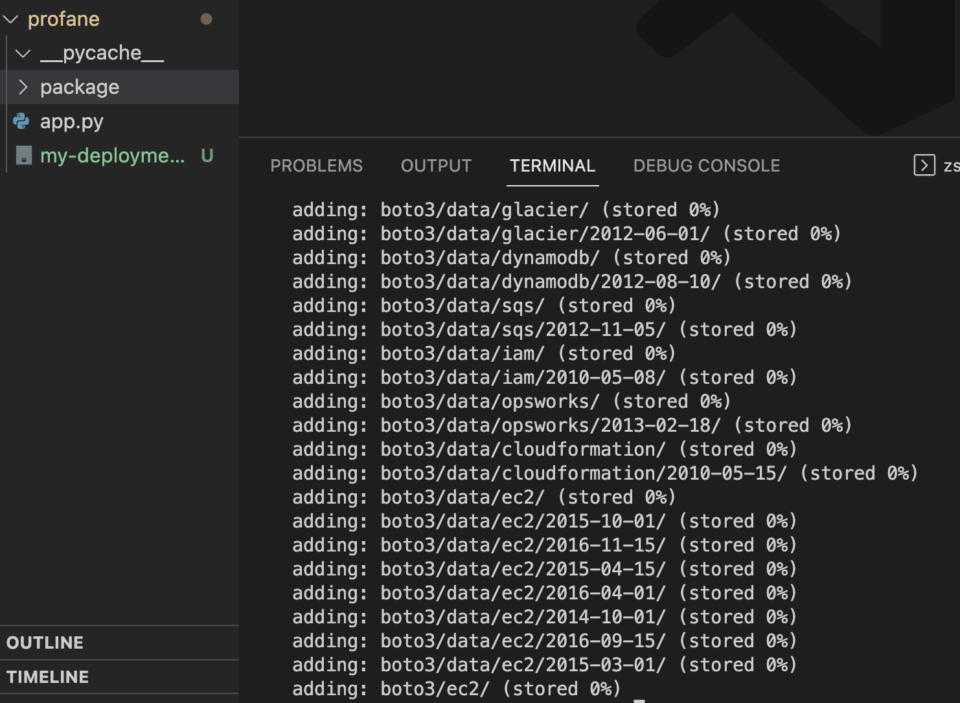Click the U untracked status badge
Screen dimensions: 960x703
pyautogui.click(x=207, y=156)
